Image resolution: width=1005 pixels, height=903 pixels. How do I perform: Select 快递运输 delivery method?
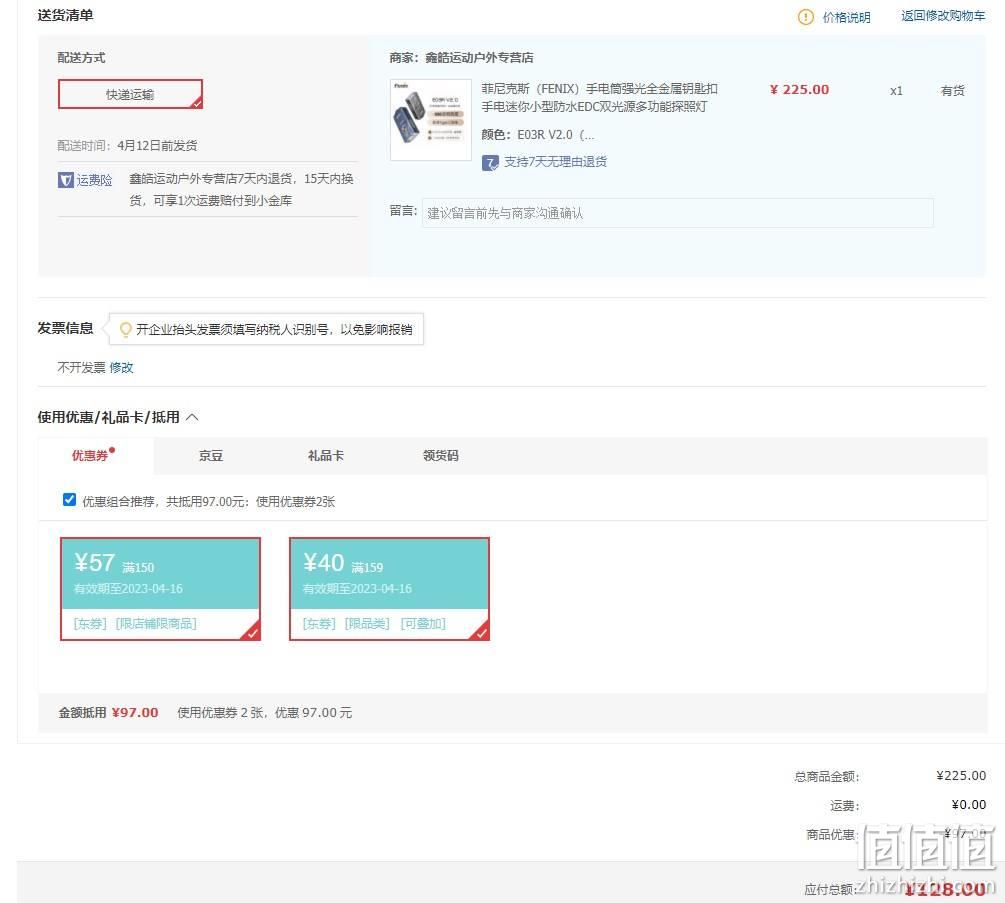point(130,94)
